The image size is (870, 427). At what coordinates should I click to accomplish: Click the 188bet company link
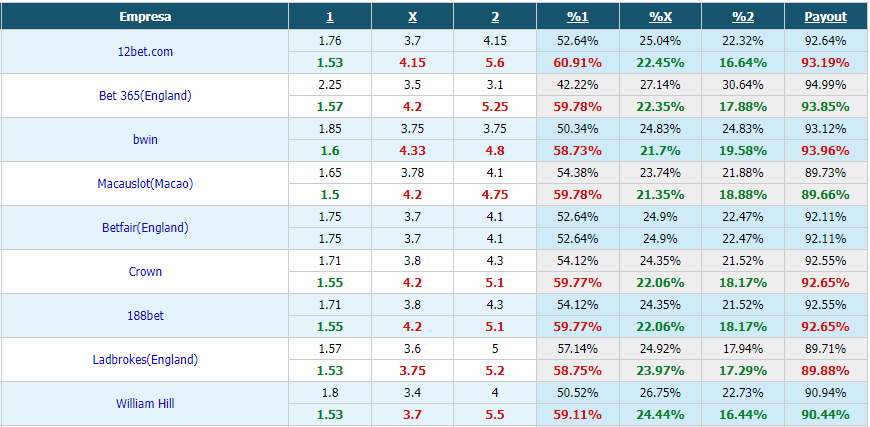pyautogui.click(x=145, y=316)
